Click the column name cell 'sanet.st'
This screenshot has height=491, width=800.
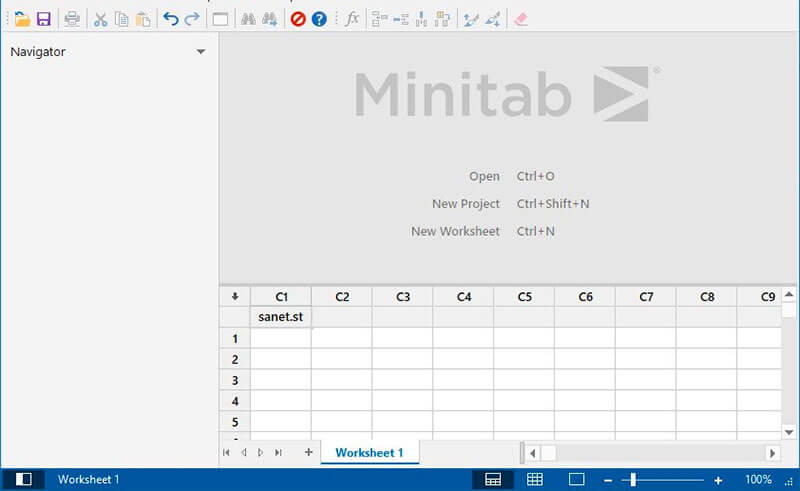pos(281,317)
